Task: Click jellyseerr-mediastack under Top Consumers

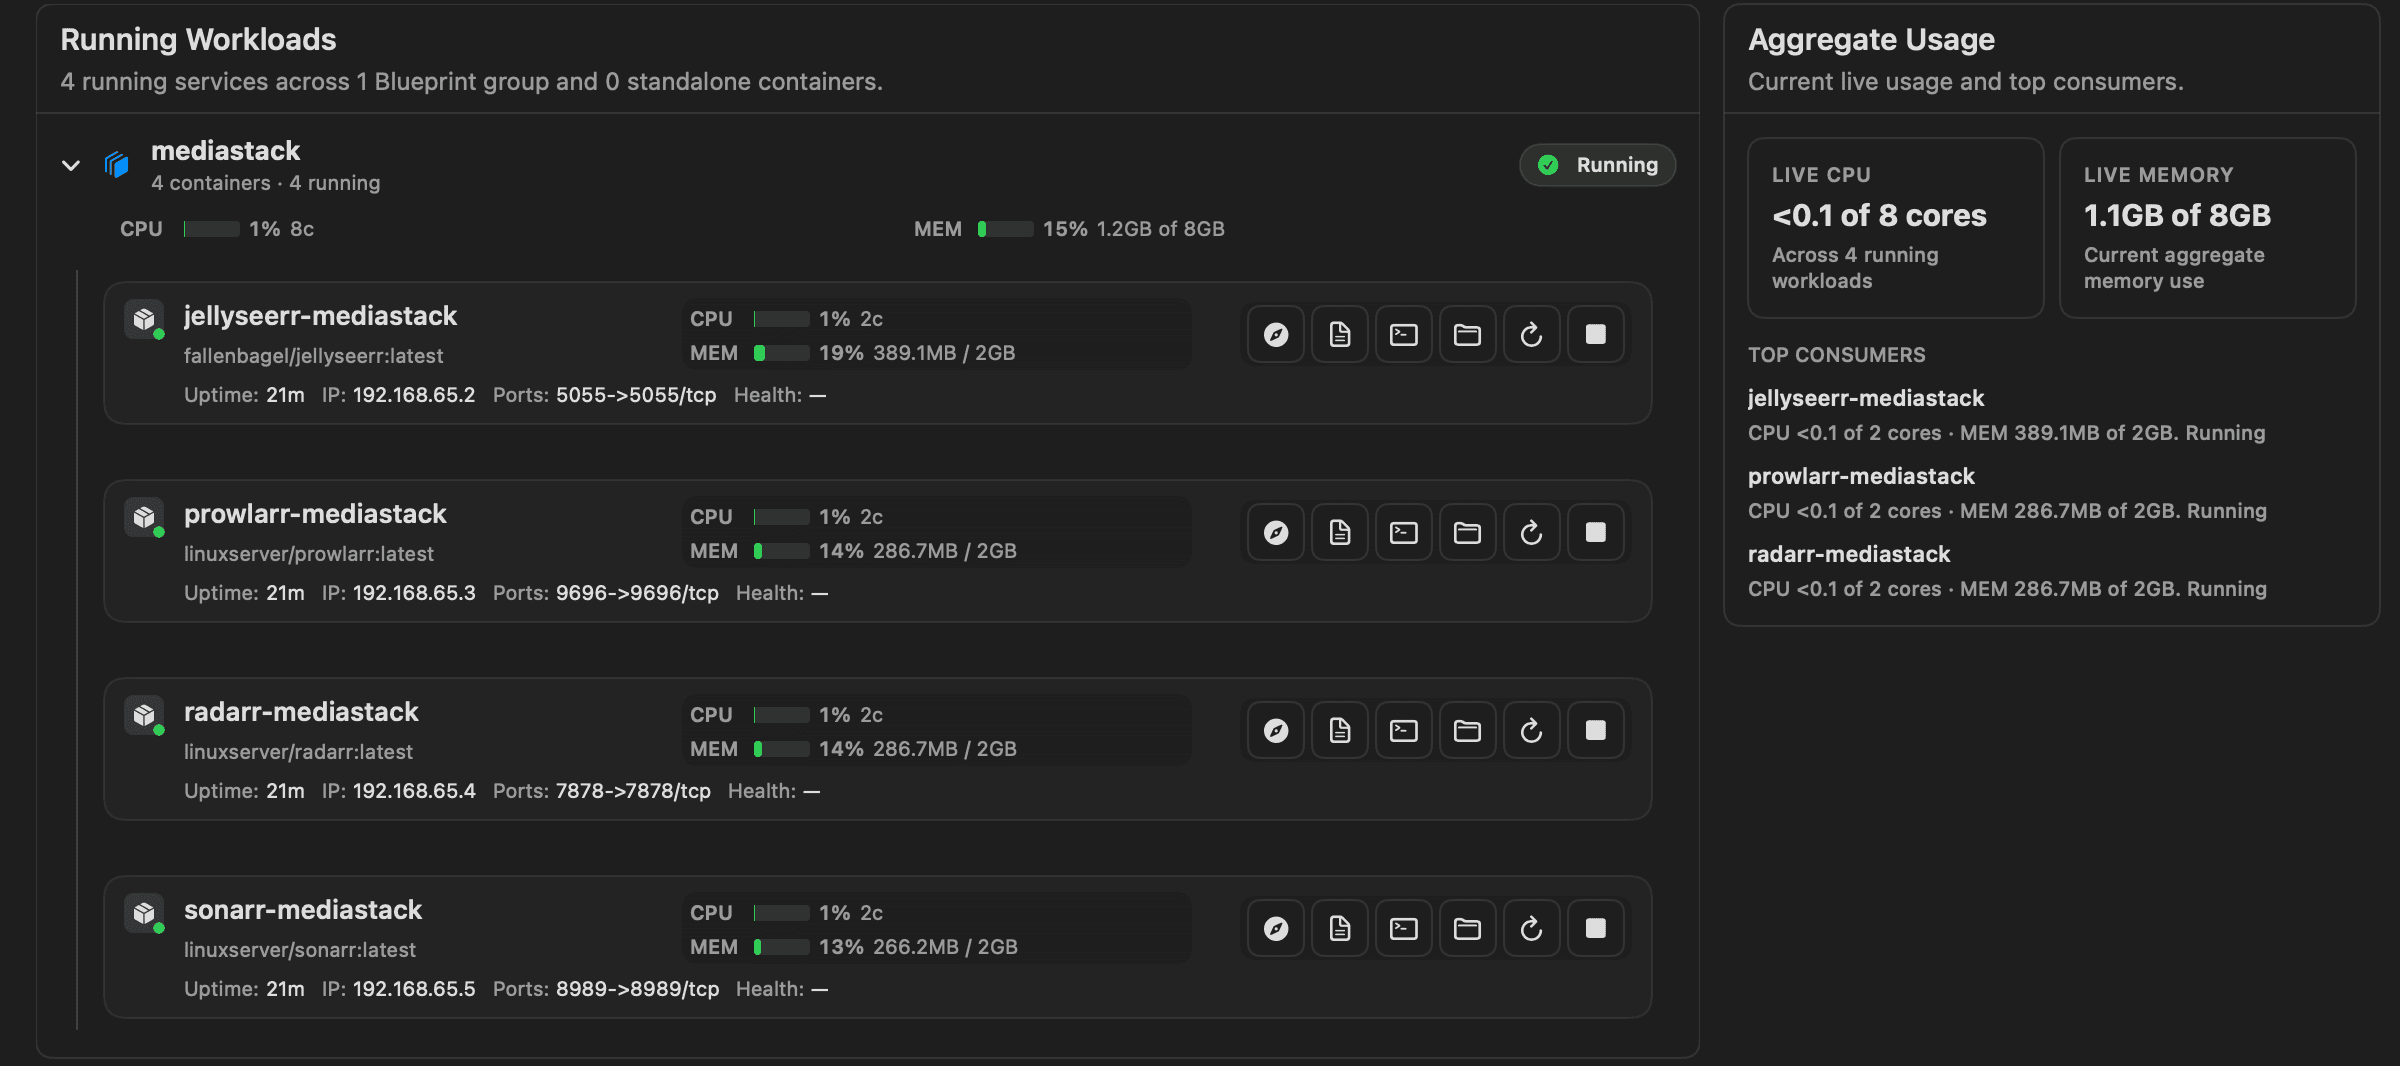Action: tap(1866, 398)
